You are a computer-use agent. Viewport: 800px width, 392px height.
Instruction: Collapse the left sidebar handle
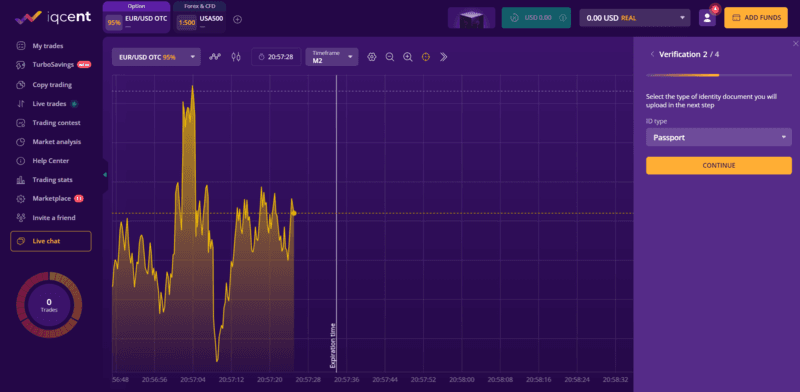[105, 175]
